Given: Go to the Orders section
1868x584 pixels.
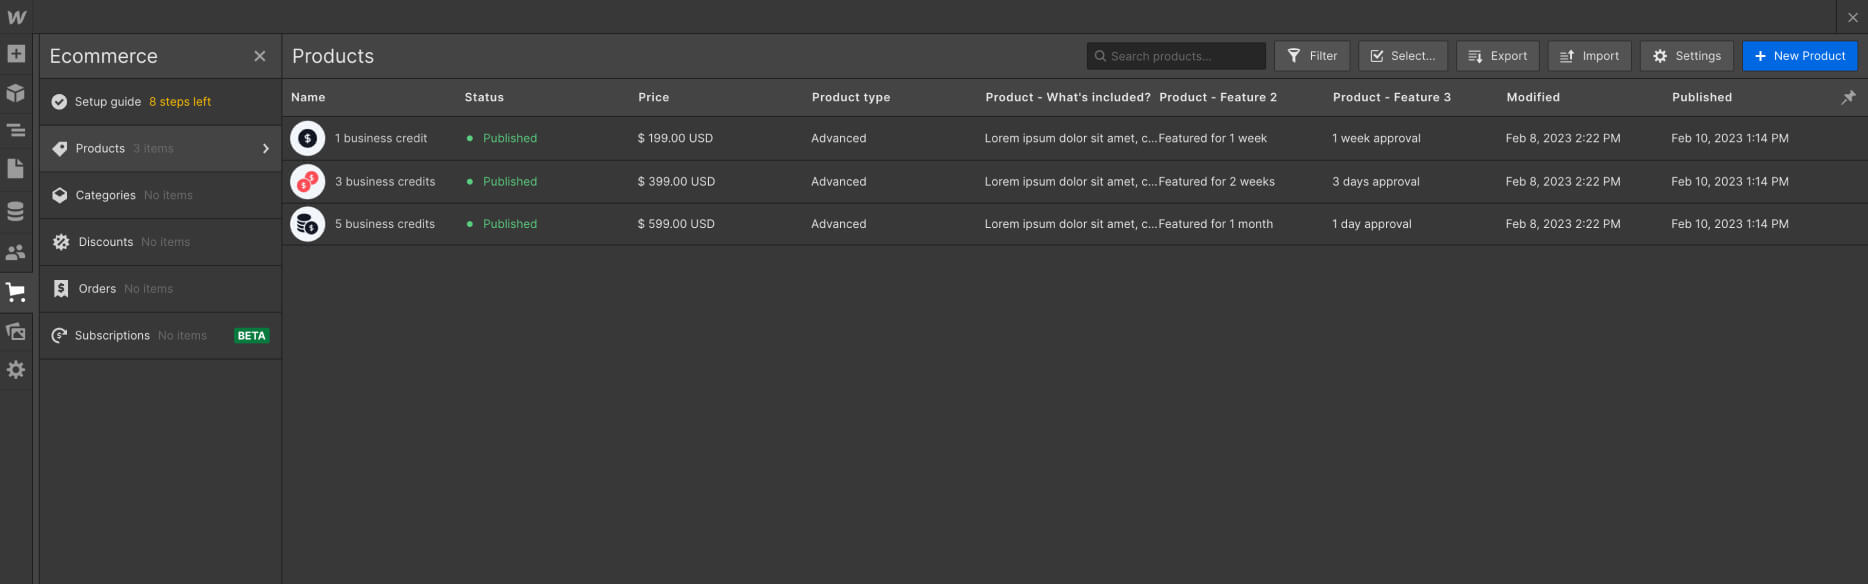Looking at the screenshot, I should pos(98,289).
